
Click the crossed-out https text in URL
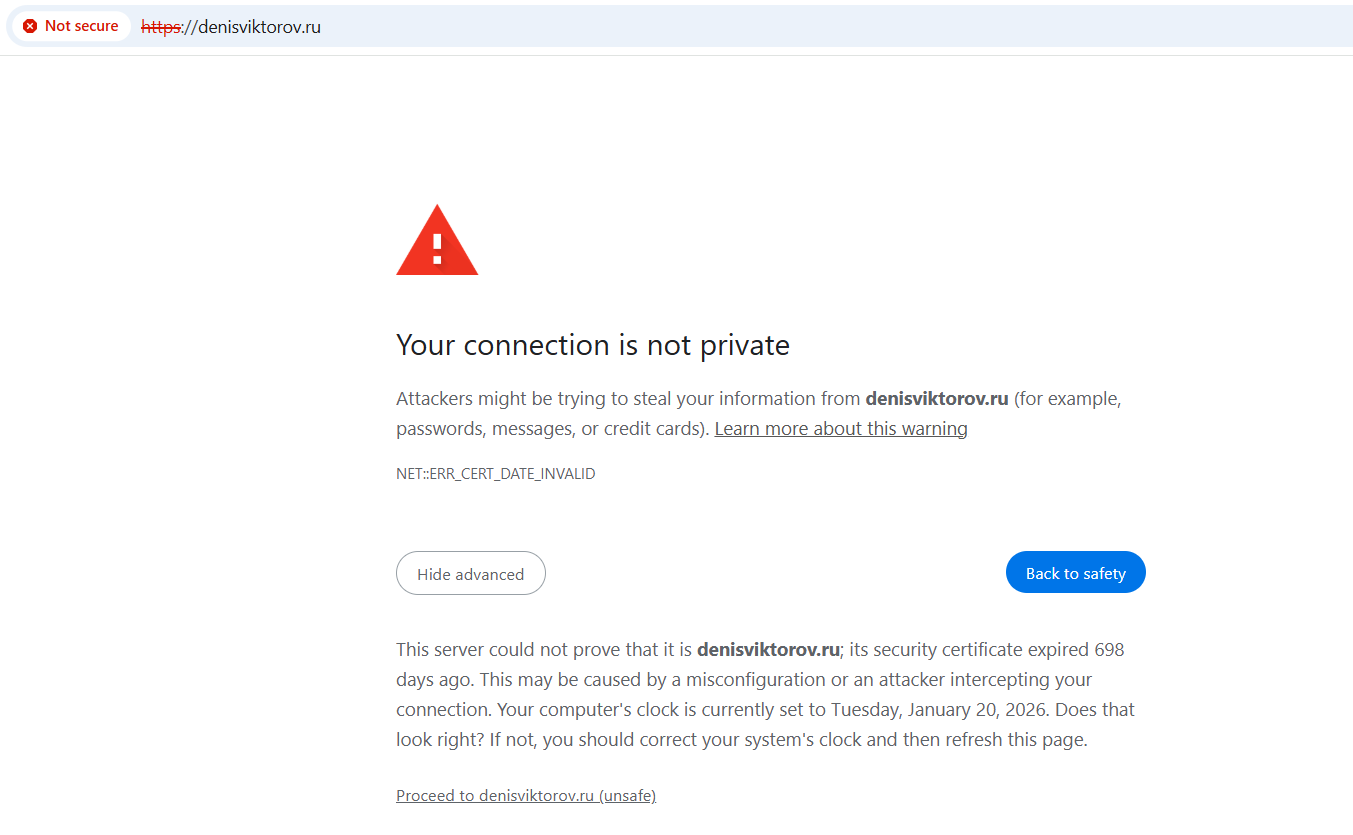click(159, 27)
